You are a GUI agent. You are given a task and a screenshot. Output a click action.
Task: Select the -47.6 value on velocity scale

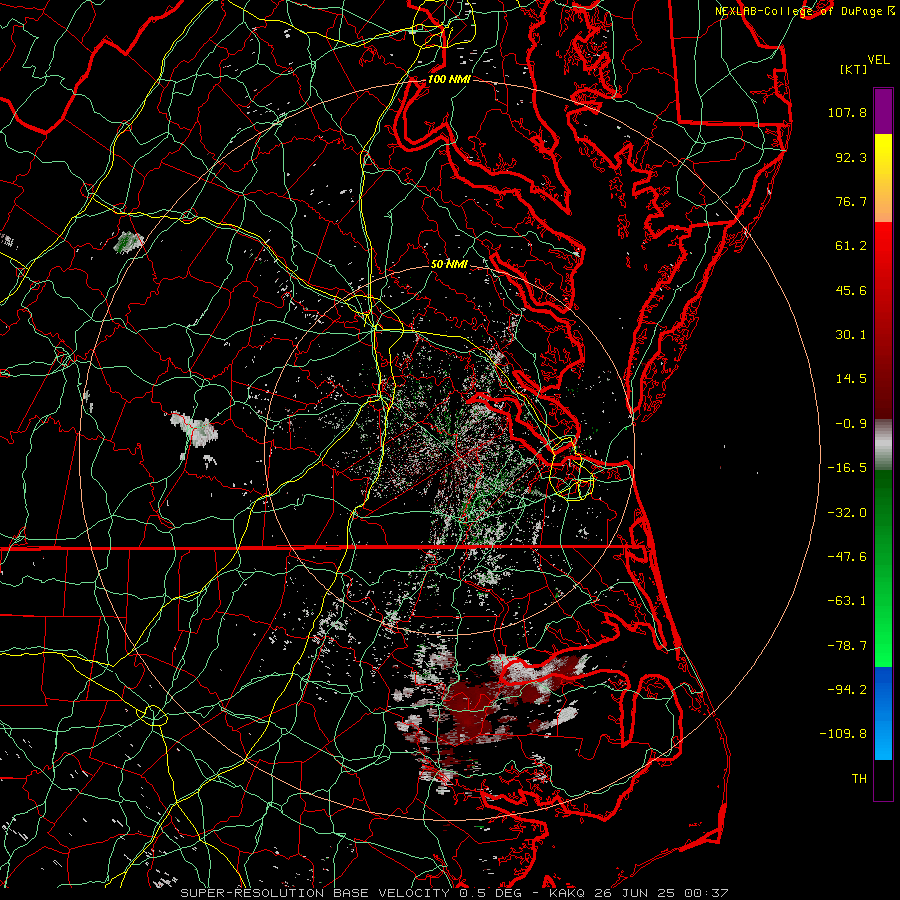(847, 557)
